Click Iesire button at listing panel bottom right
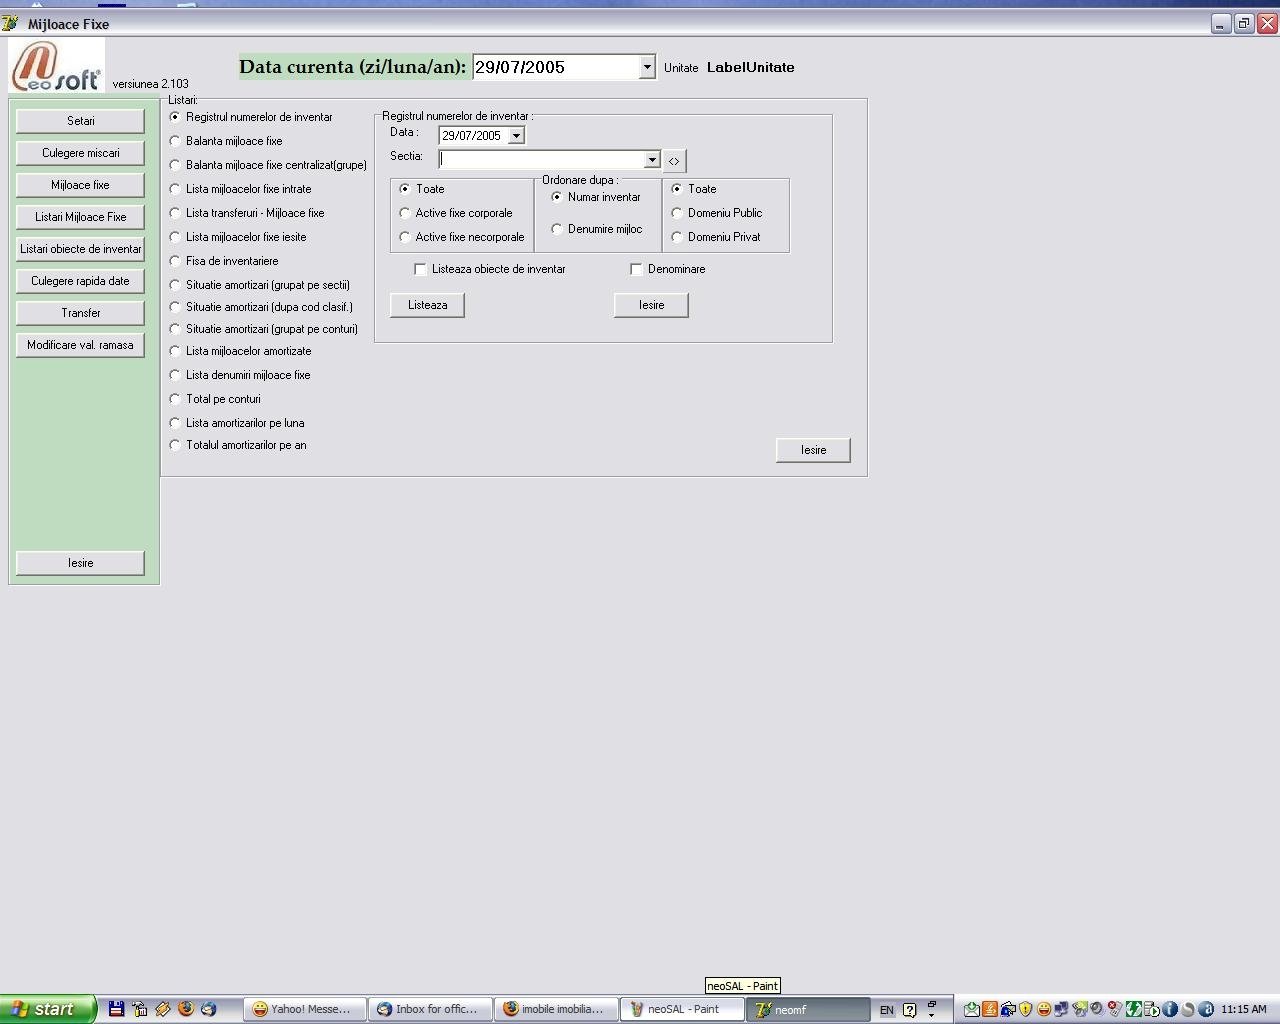 [x=813, y=450]
